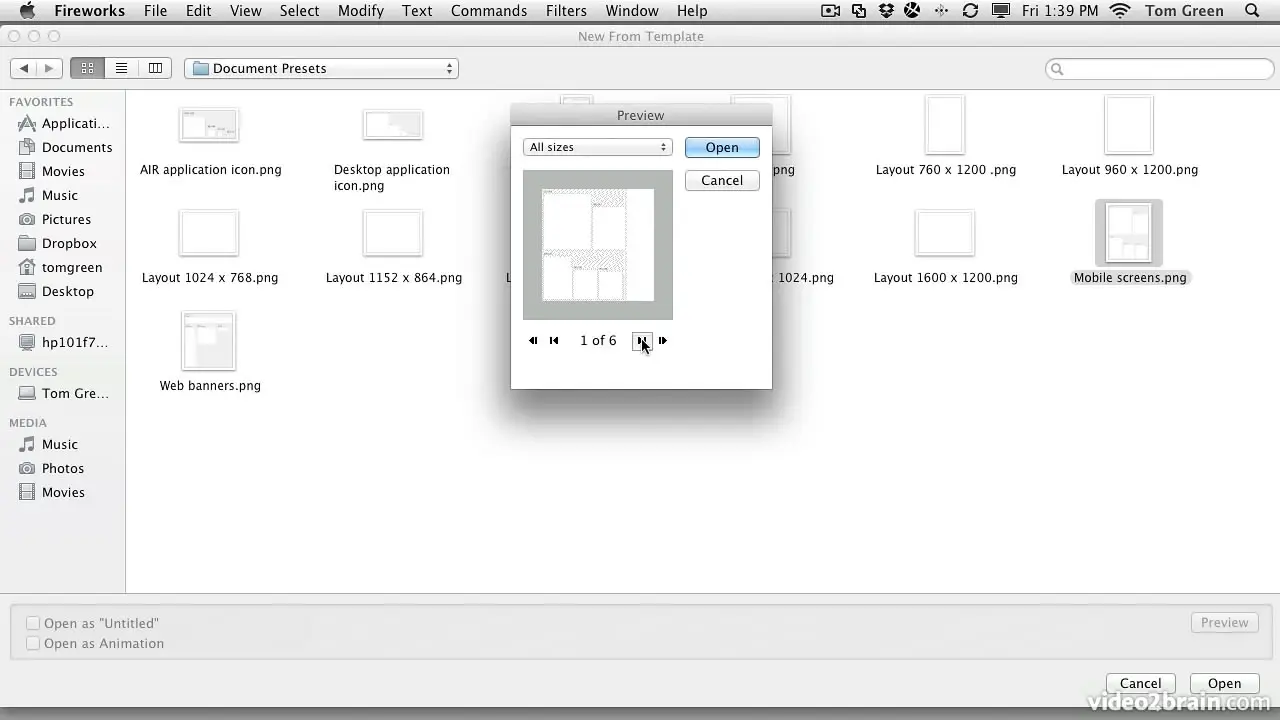The height and width of the screenshot is (720, 1280).
Task: Click Open at bottom of file dialog
Action: [x=1224, y=683]
